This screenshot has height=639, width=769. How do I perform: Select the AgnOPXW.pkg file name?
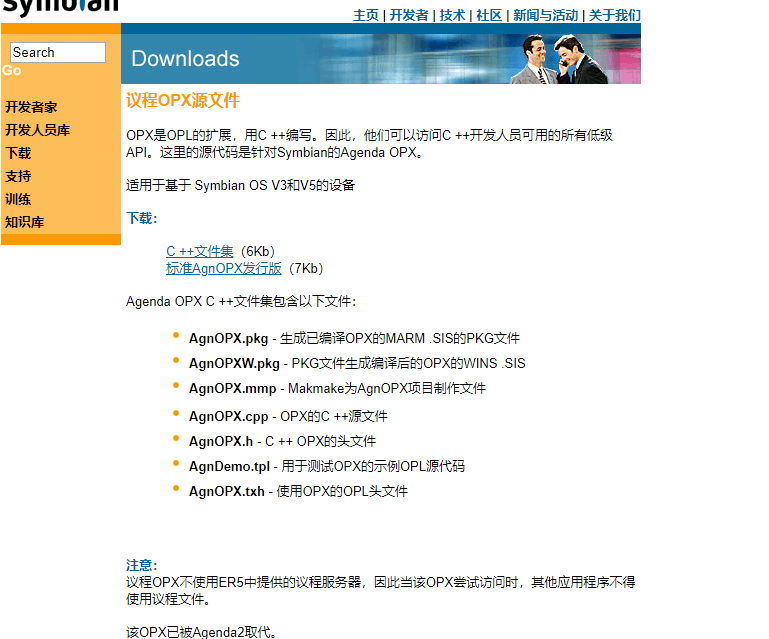coord(234,364)
